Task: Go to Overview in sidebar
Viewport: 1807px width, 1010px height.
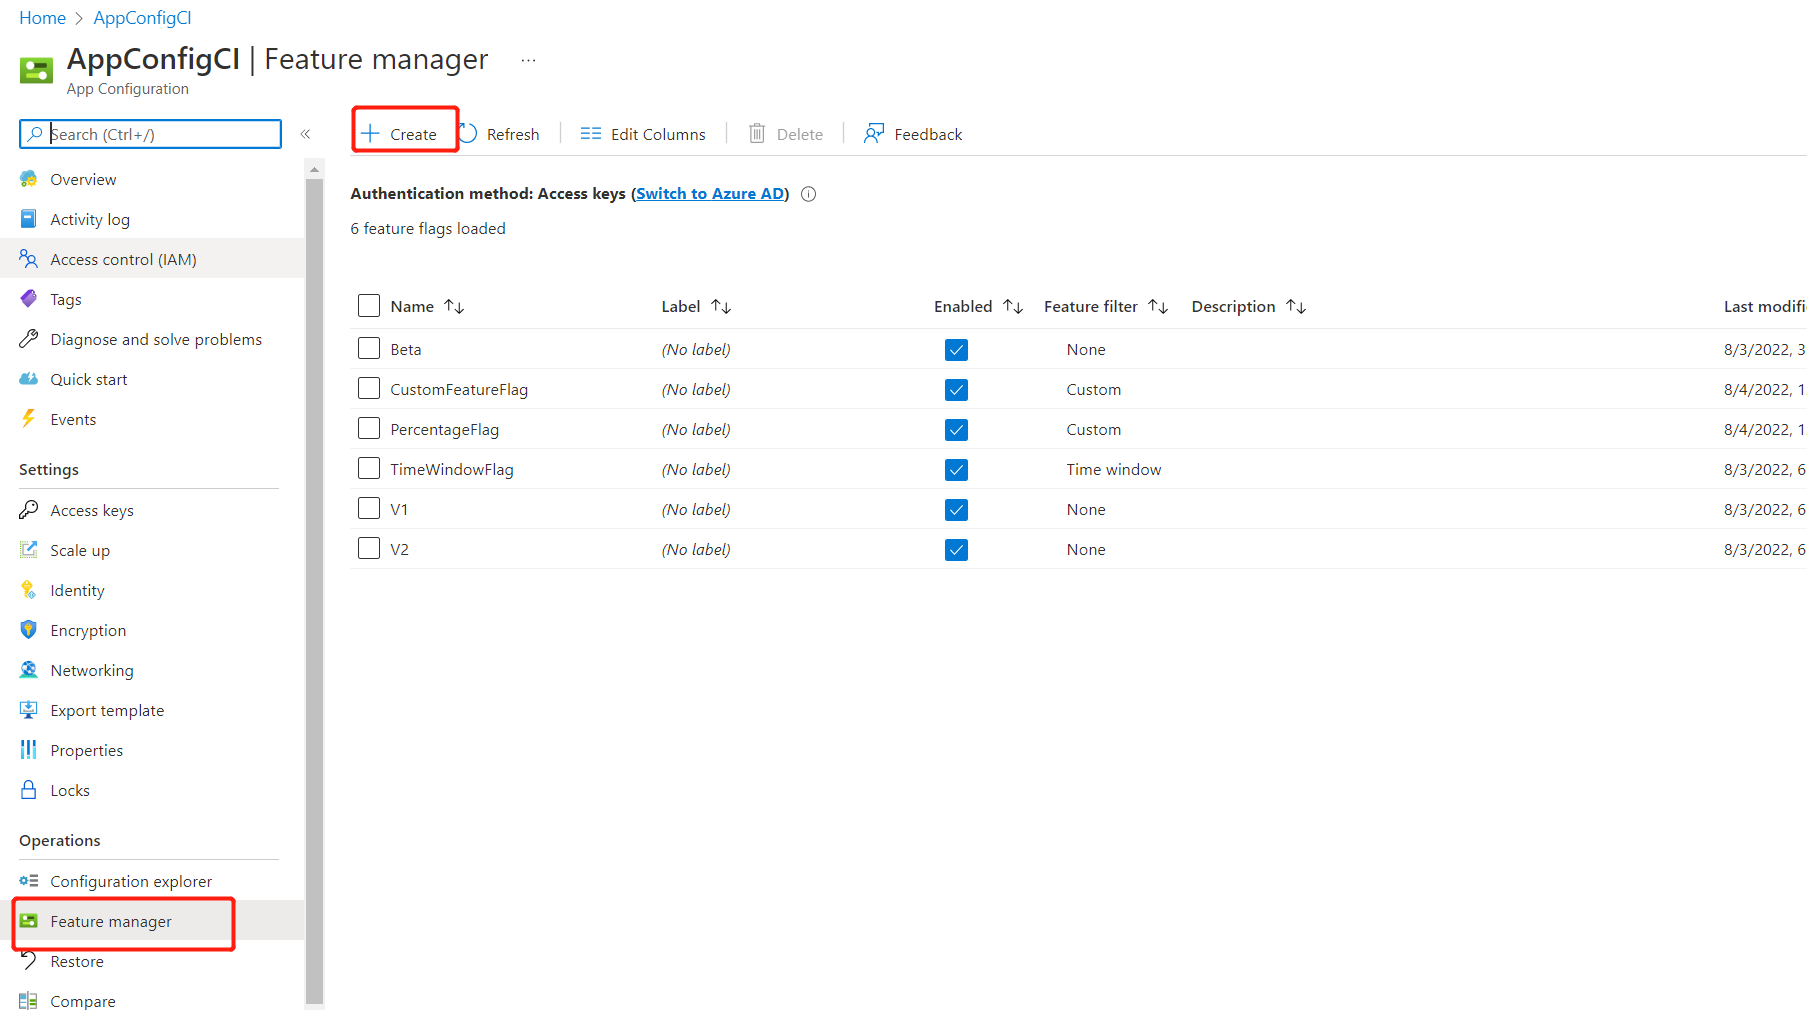Action: tap(83, 180)
